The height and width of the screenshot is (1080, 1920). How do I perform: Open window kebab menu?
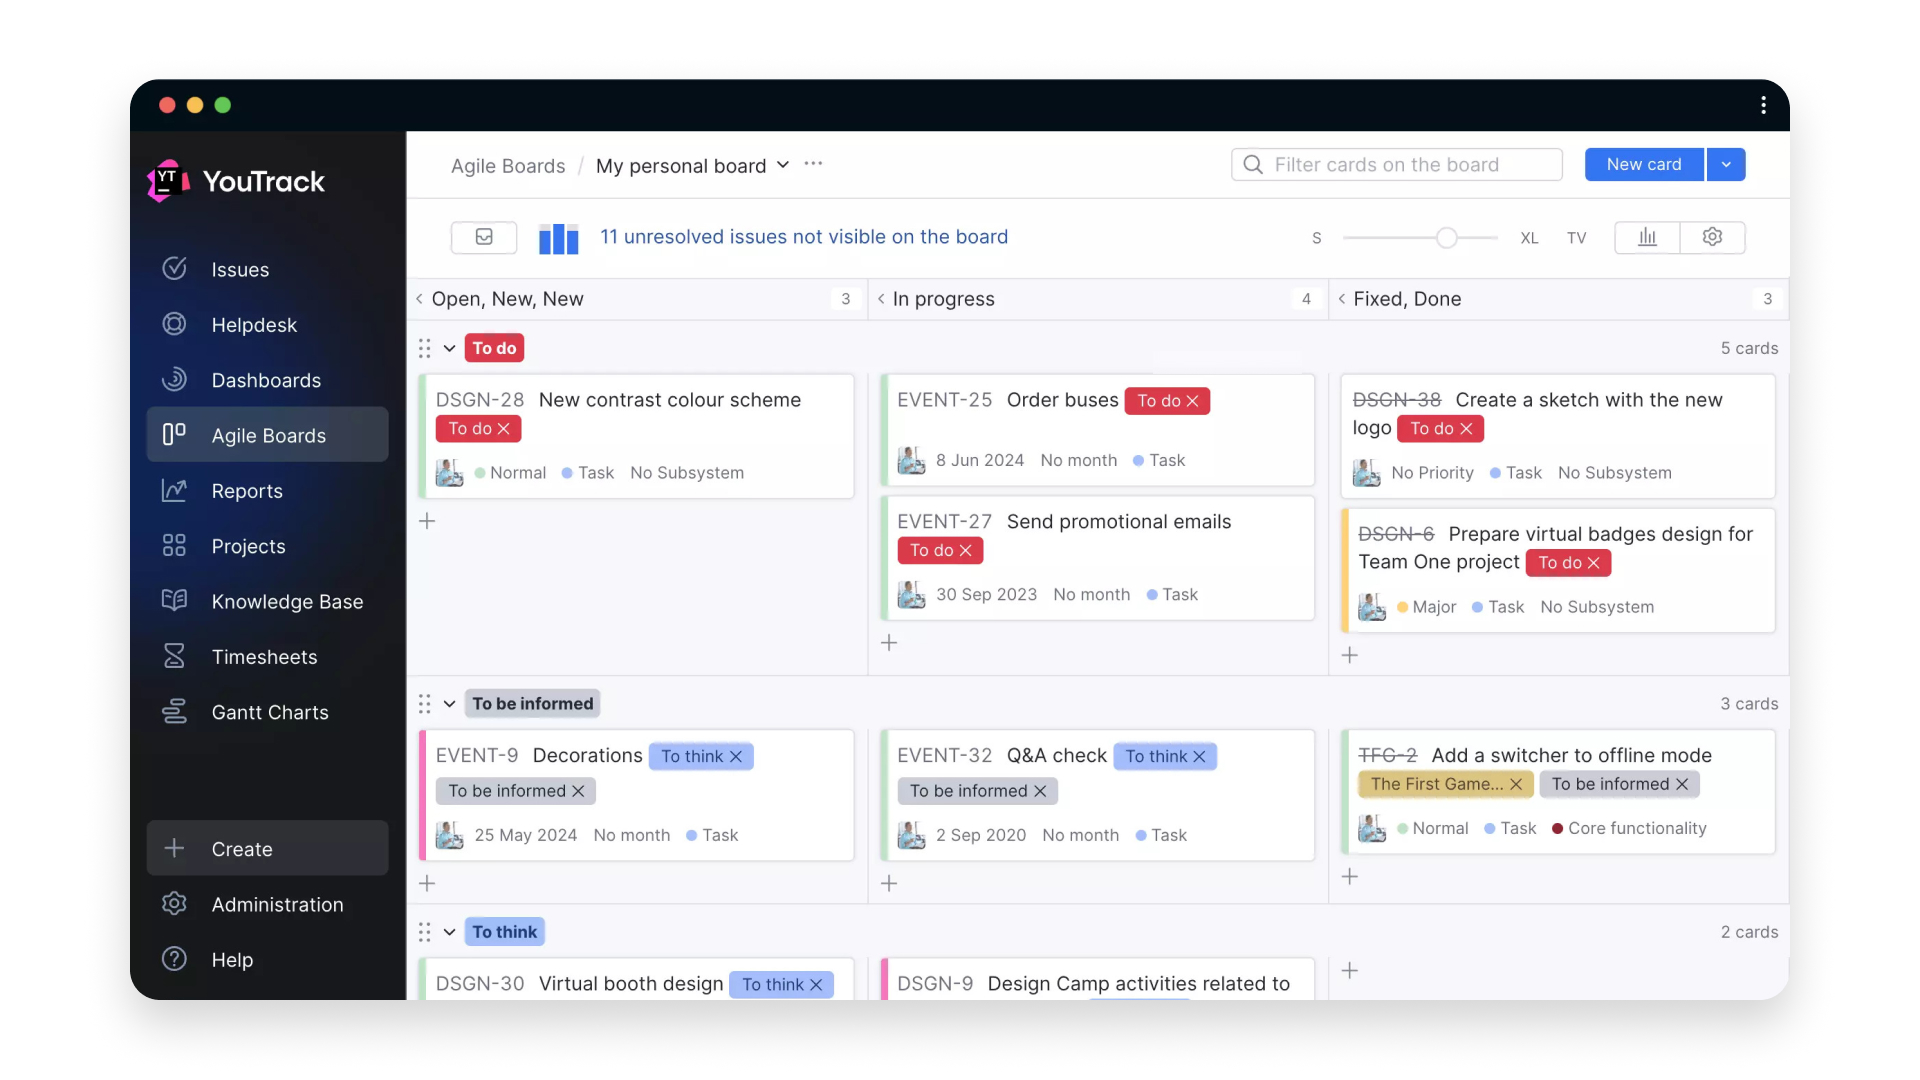pyautogui.click(x=1763, y=105)
